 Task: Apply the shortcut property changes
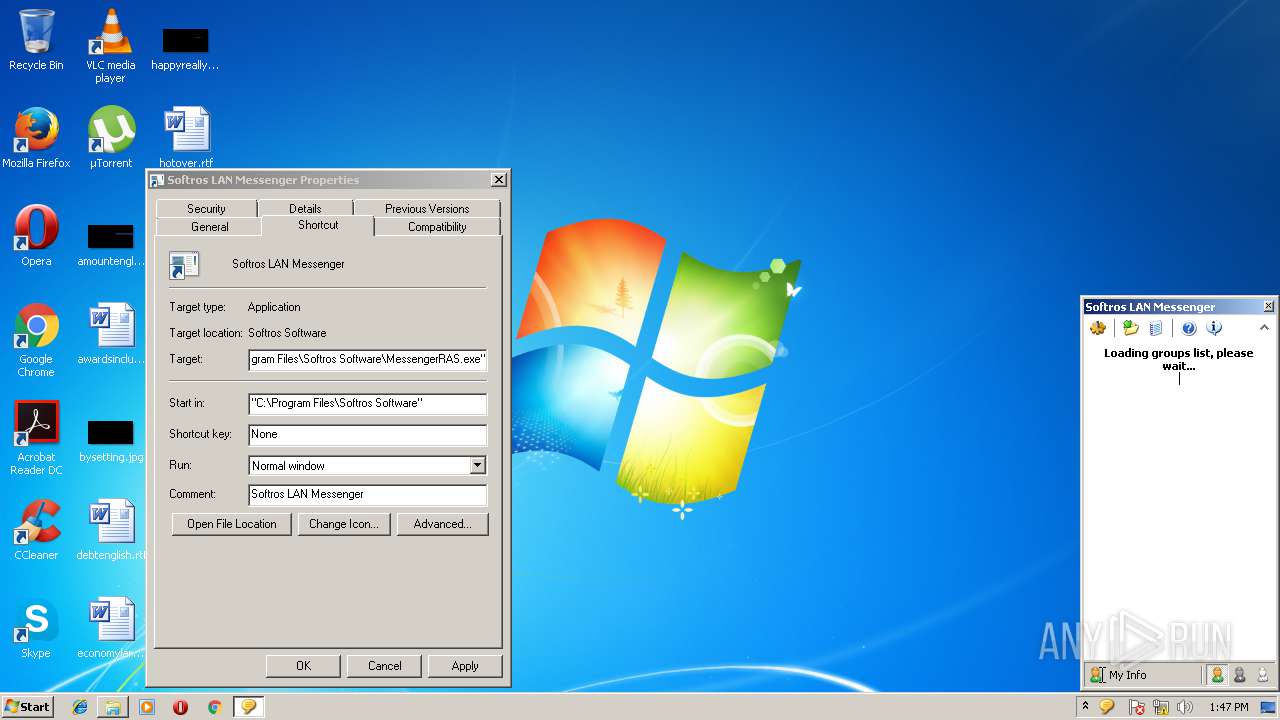tap(465, 666)
